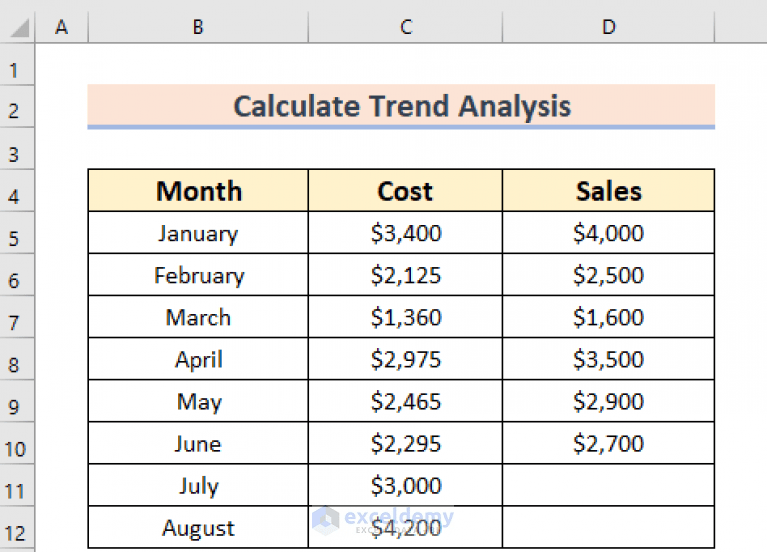Select row 4 header
Viewport: 767px width, 552px height.
click(x=17, y=191)
